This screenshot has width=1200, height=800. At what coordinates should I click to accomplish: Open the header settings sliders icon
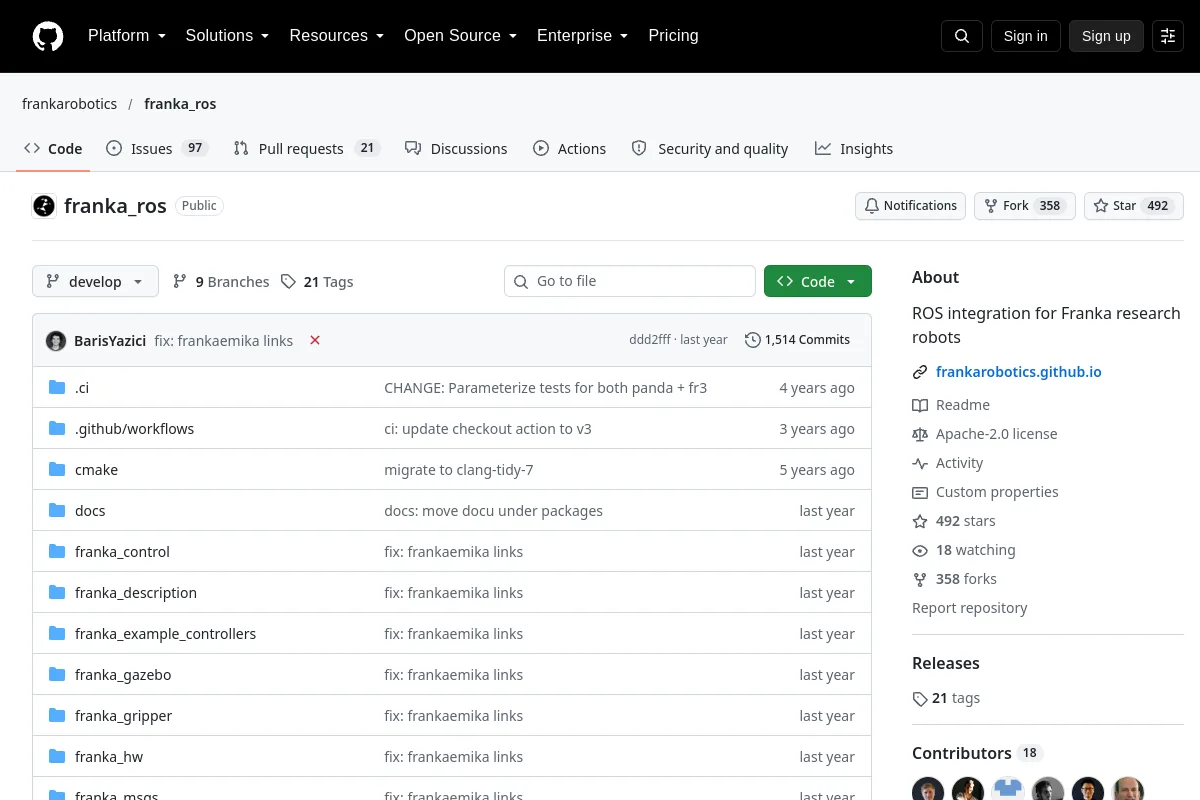pyautogui.click(x=1168, y=36)
